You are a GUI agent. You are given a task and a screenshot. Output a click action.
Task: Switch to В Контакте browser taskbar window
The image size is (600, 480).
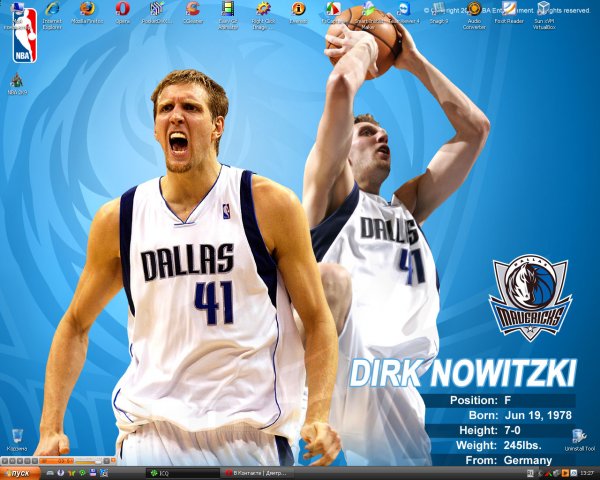coord(262,472)
